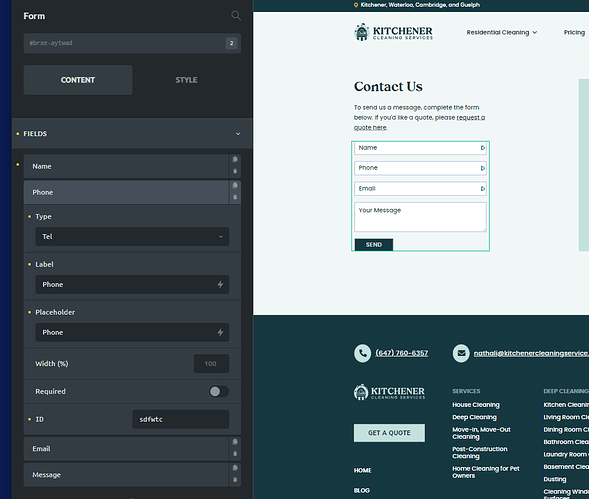Click the clone icon for the Phone field
The image size is (589, 499).
point(235,185)
